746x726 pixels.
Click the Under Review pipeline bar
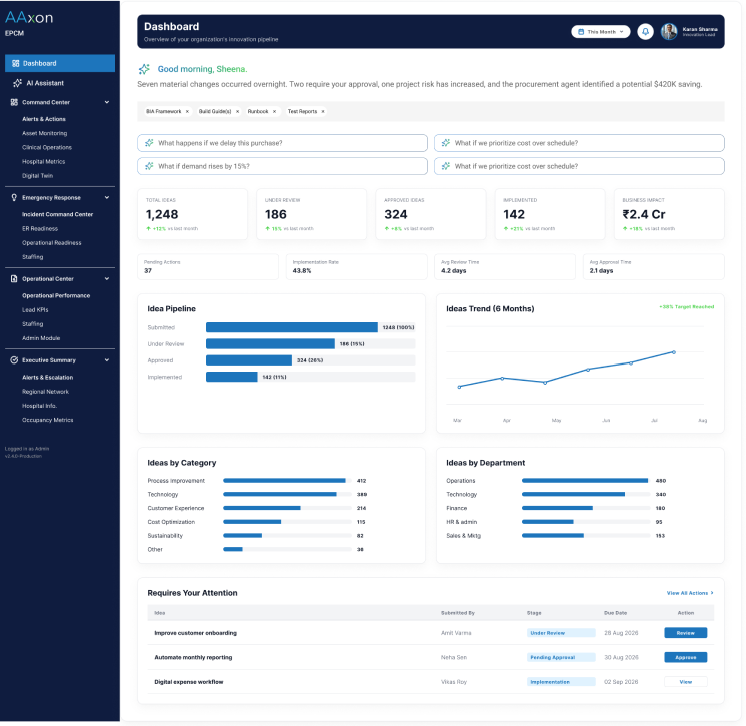(x=270, y=343)
